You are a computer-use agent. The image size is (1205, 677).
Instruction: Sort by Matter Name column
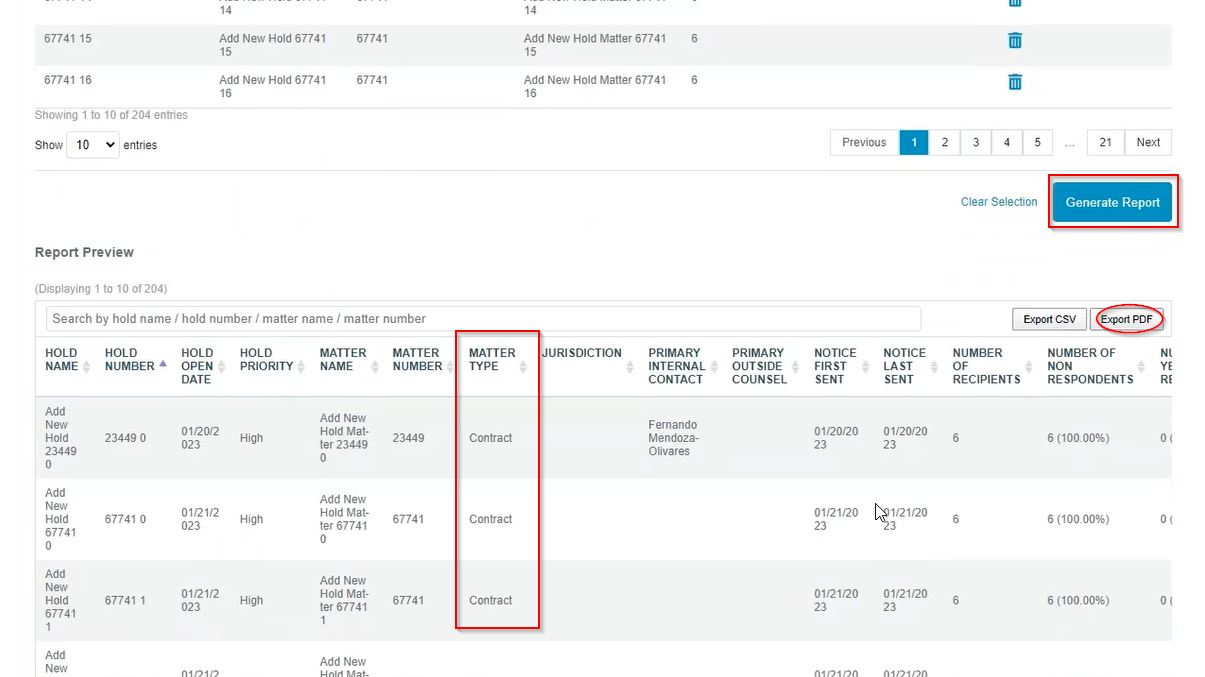click(349, 360)
